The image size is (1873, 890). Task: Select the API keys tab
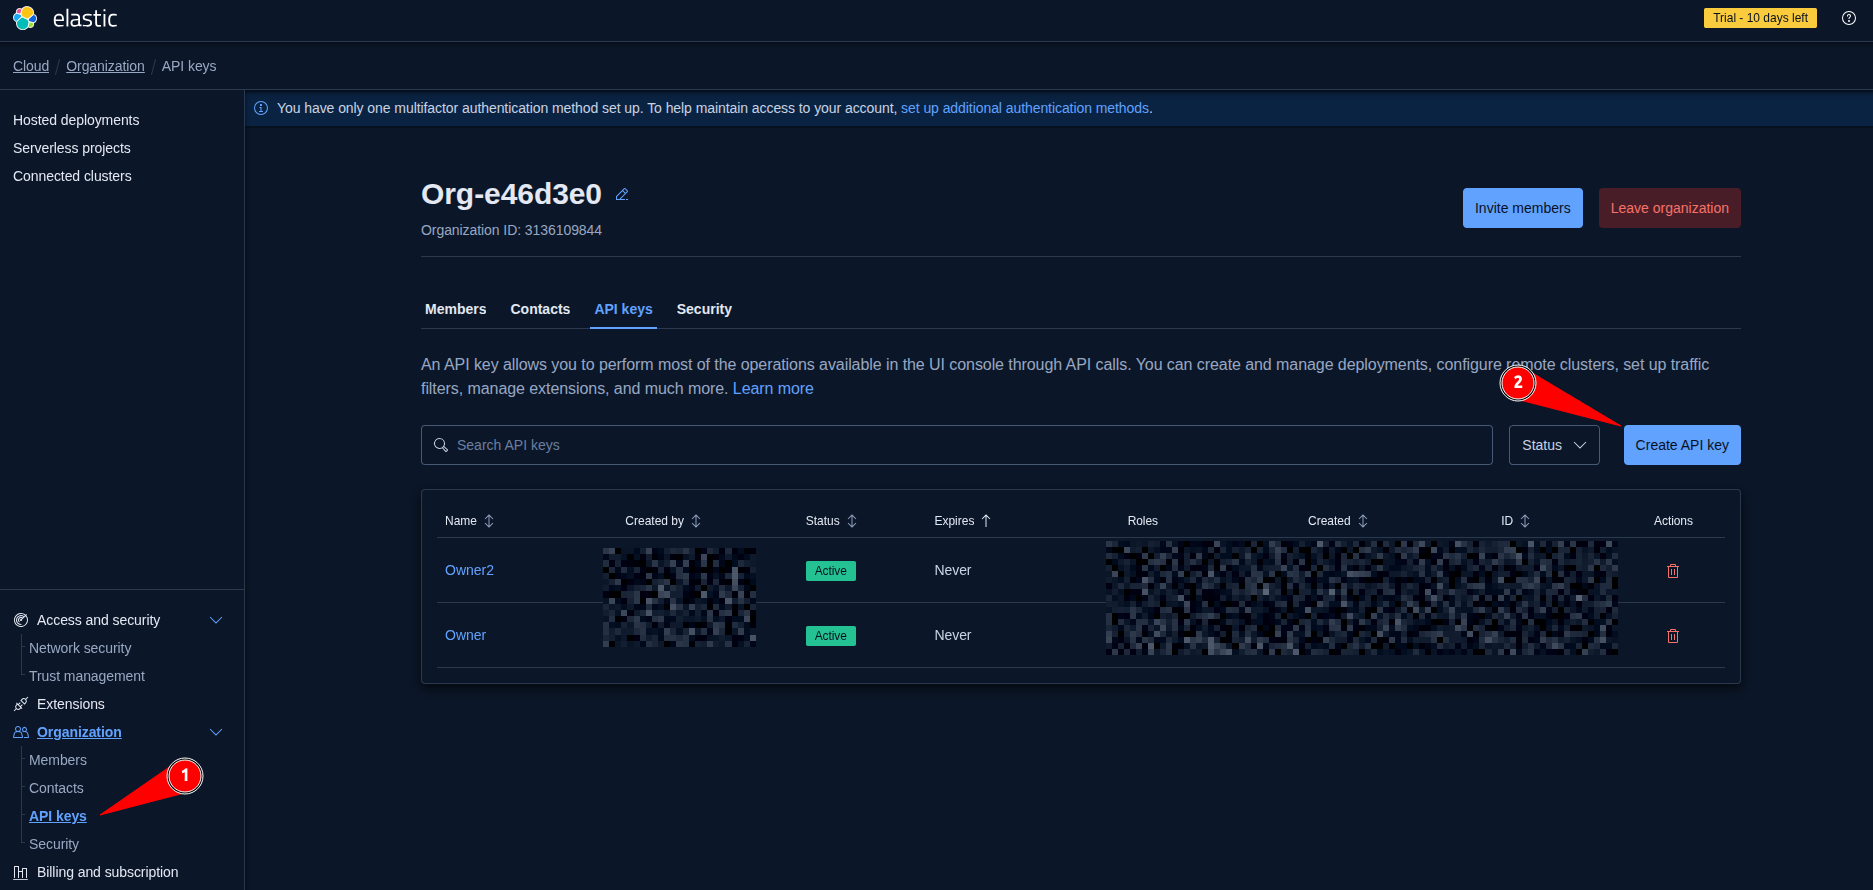click(x=623, y=309)
